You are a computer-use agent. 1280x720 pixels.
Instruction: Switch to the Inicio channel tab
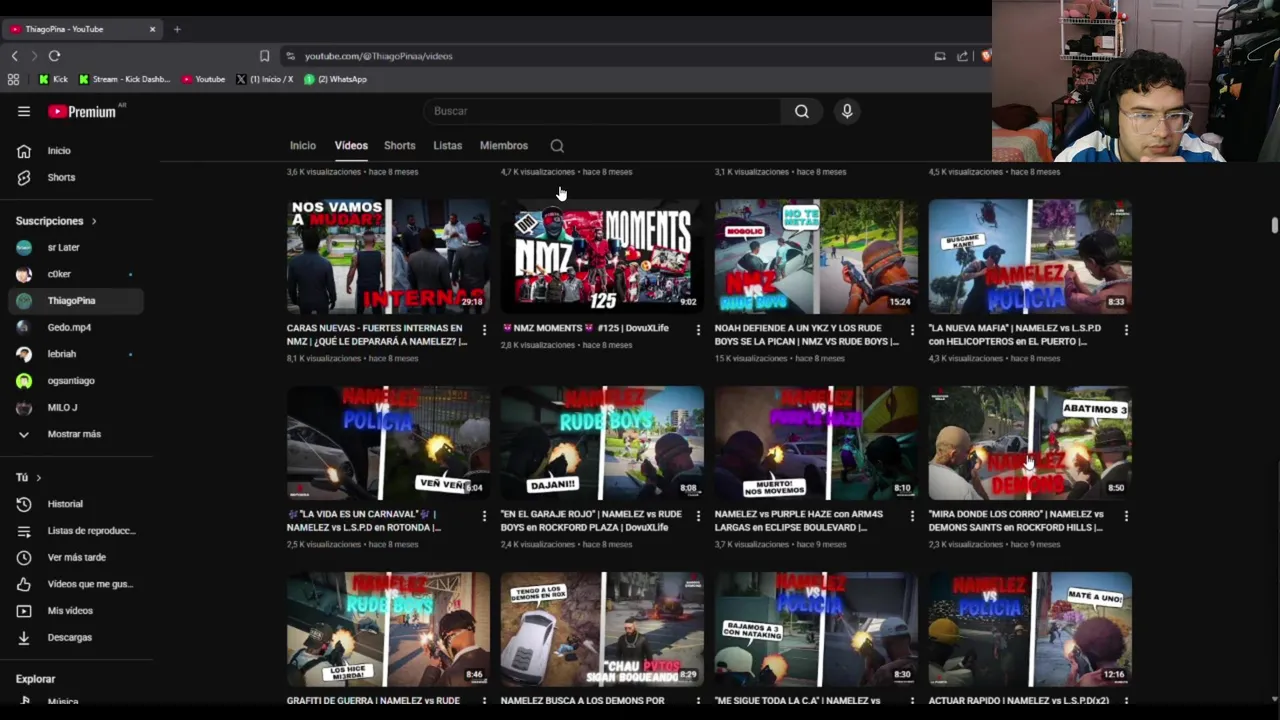click(x=303, y=146)
